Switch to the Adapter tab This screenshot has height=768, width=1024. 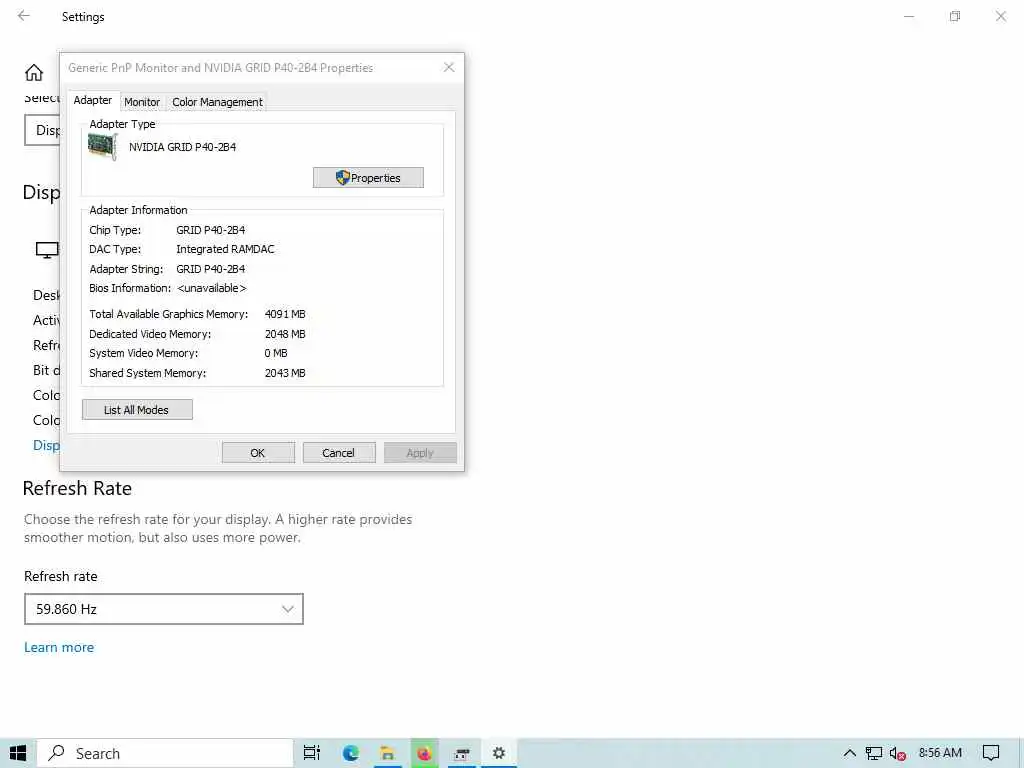93,101
